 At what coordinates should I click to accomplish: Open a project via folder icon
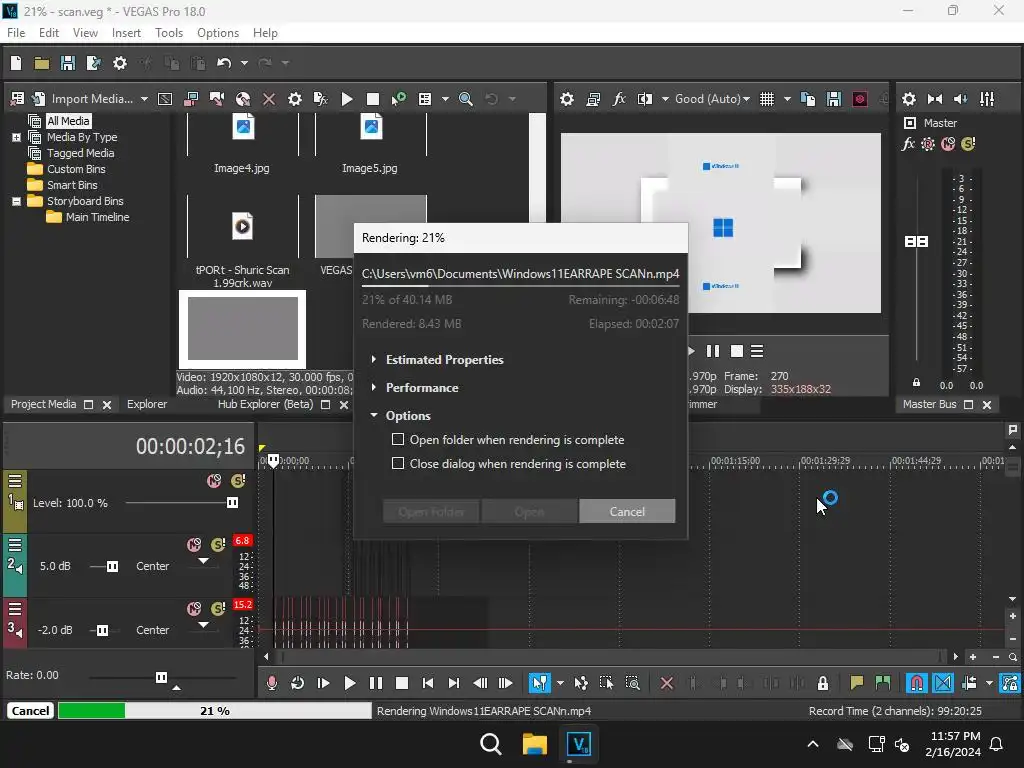point(42,63)
